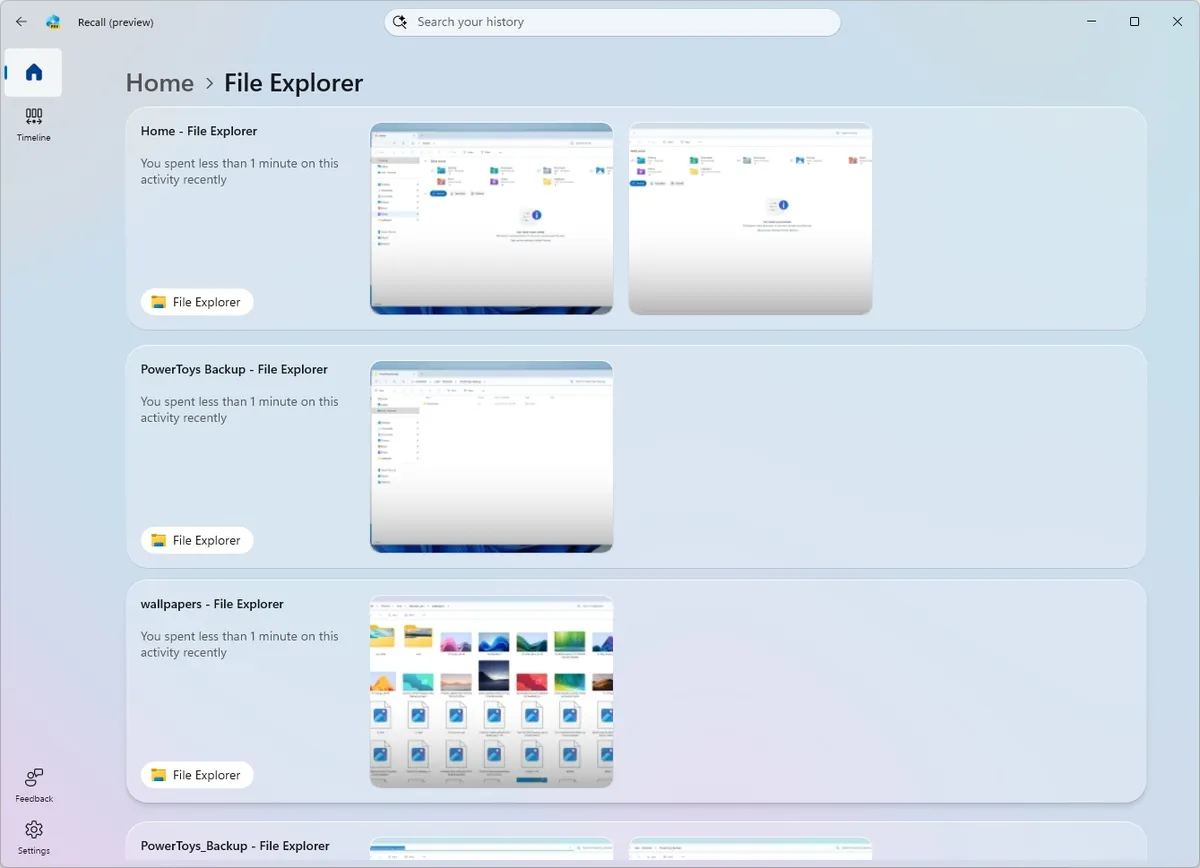The width and height of the screenshot is (1200, 868).
Task: Click File Explorer chip under Home activity
Action: tap(197, 302)
